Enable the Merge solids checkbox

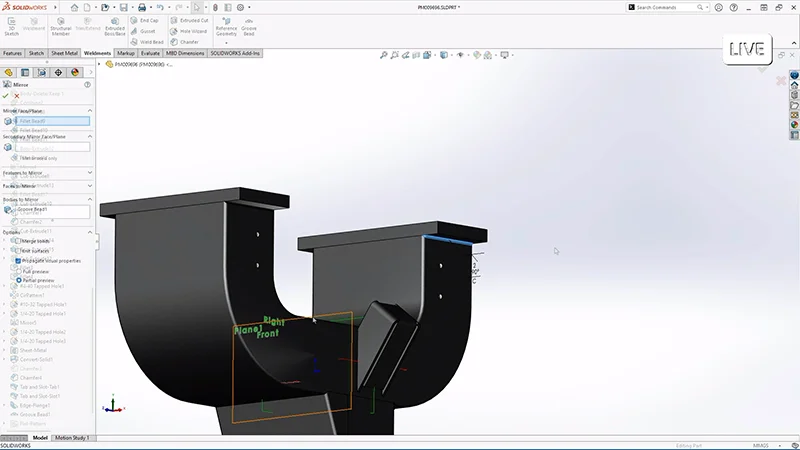18,241
